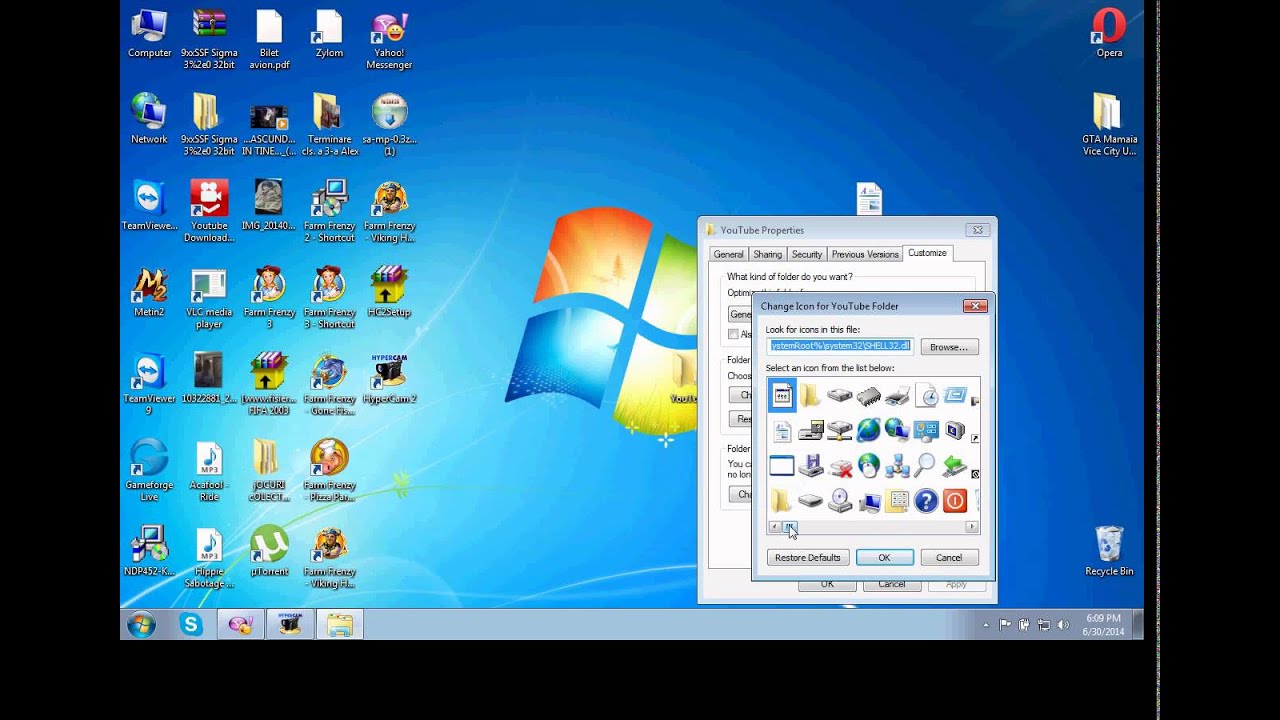The width and height of the screenshot is (1280, 720).
Task: Open the Sharing tab
Action: pos(767,254)
